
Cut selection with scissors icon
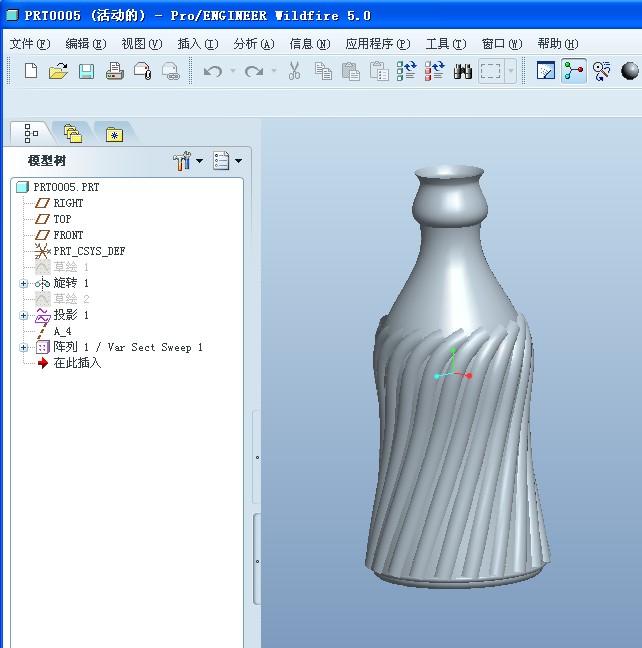(x=294, y=71)
